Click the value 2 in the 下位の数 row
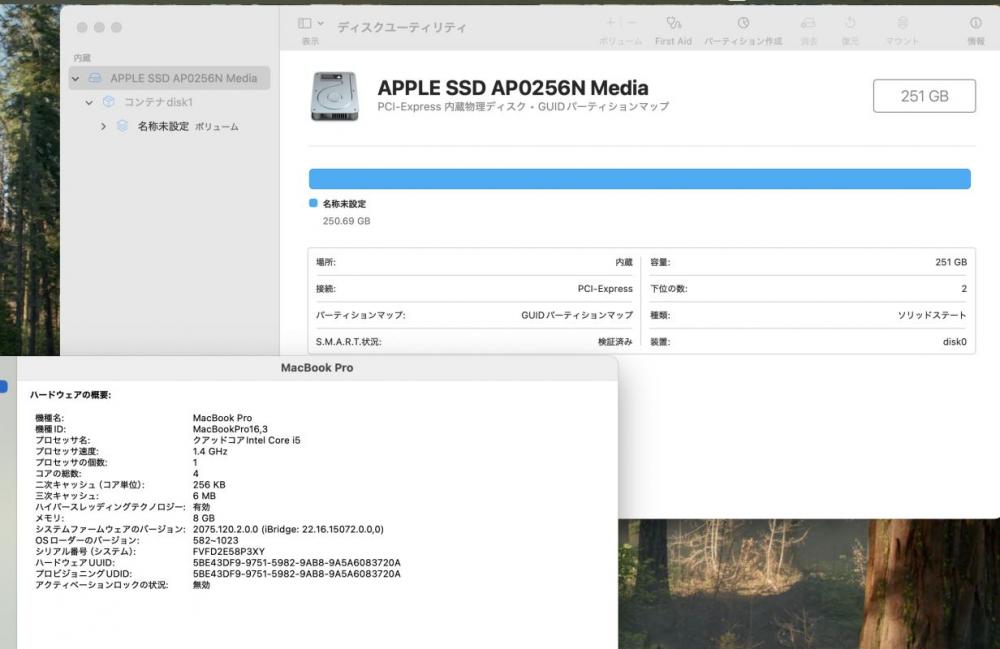 coord(964,289)
